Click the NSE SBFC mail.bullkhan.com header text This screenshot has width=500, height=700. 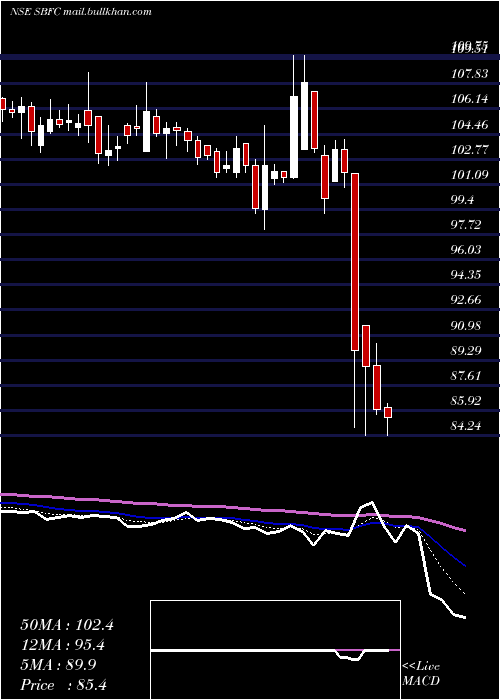[x=81, y=12]
